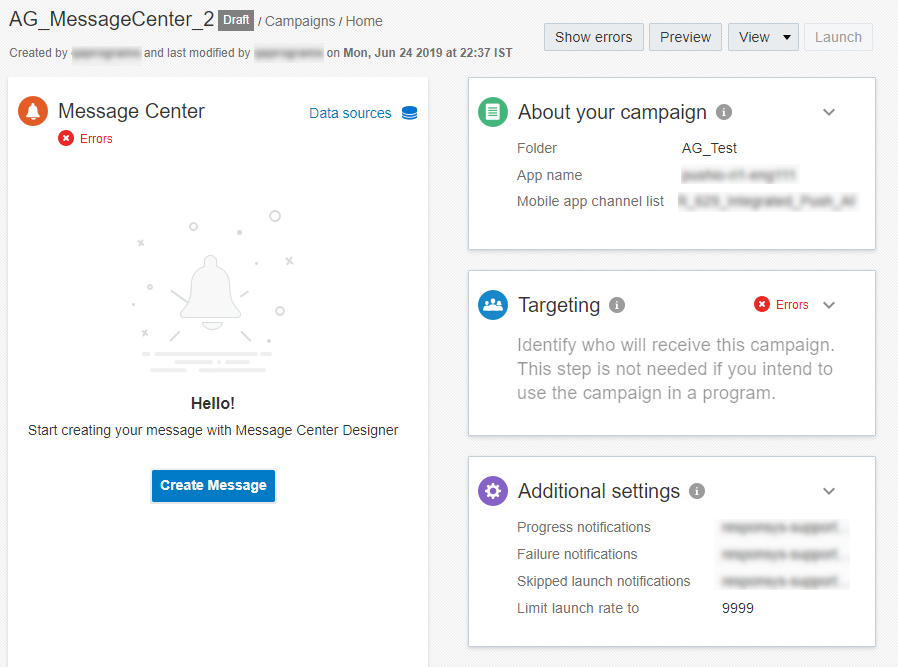Click the orange Message Center bell icon
The image size is (898, 667).
[33, 112]
